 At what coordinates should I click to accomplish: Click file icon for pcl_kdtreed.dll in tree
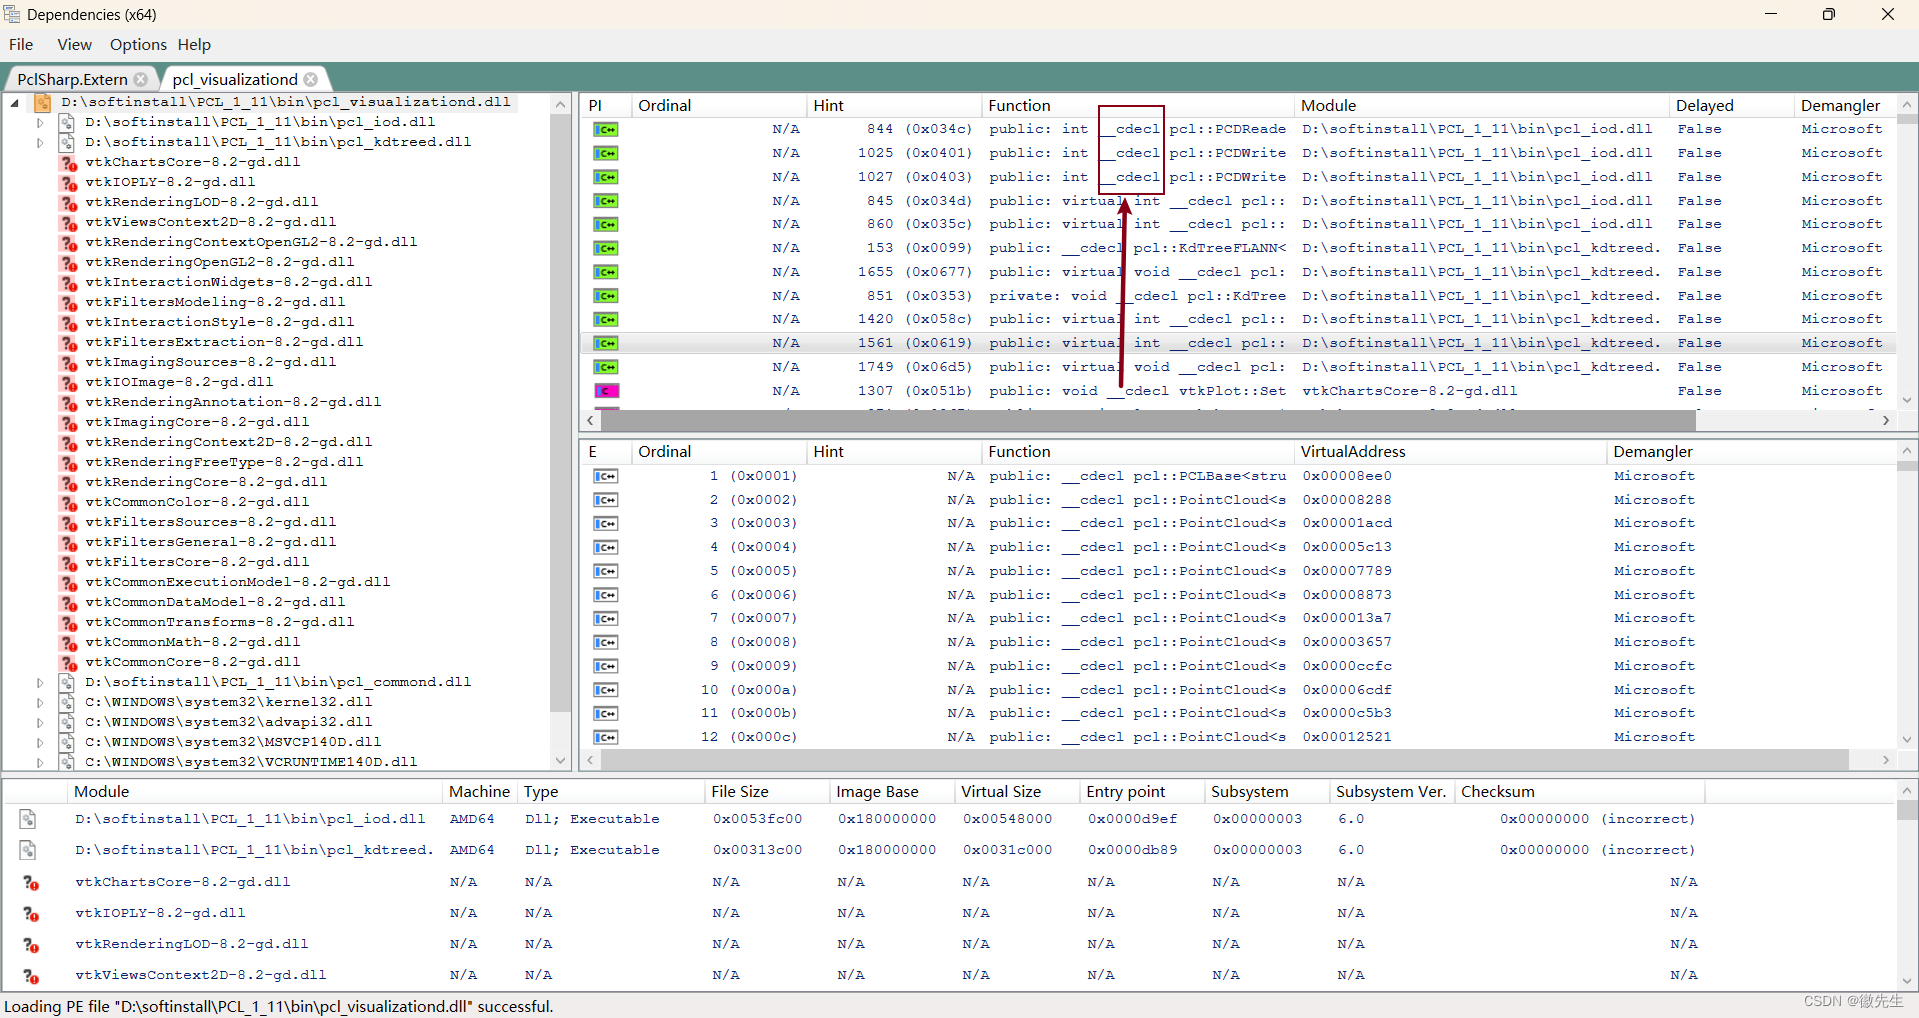coord(67,142)
